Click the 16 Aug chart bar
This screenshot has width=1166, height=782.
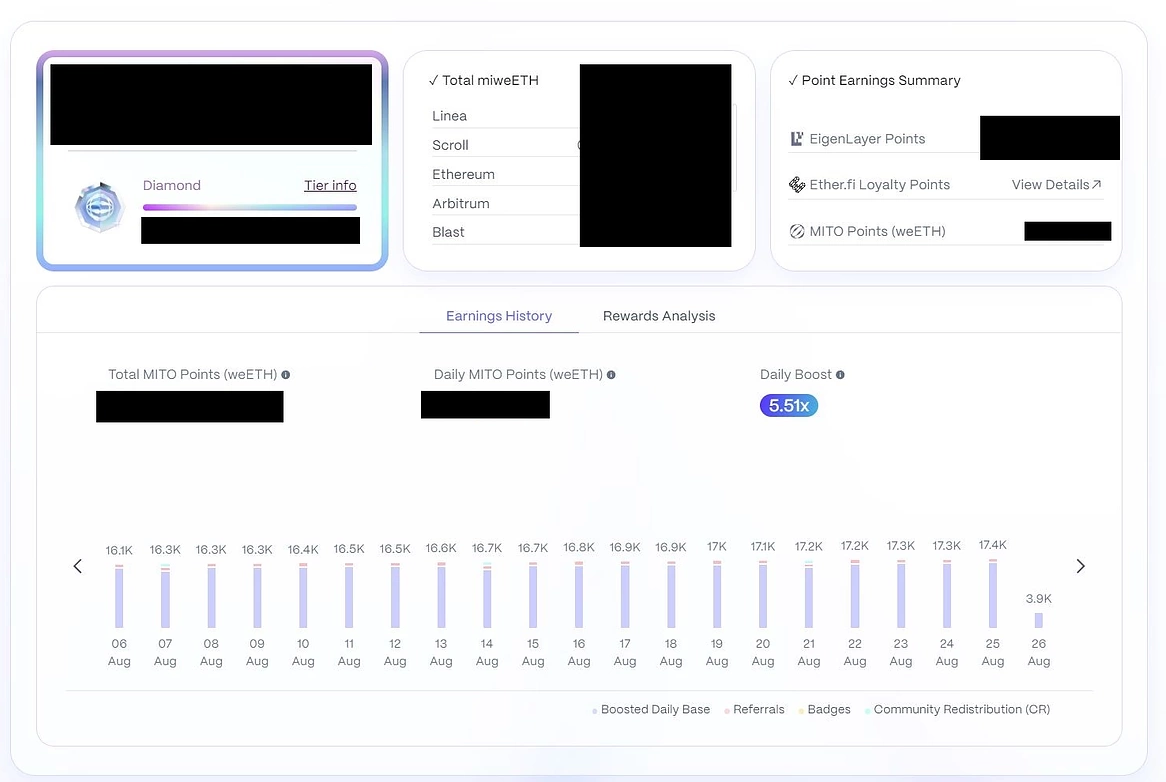coord(579,595)
